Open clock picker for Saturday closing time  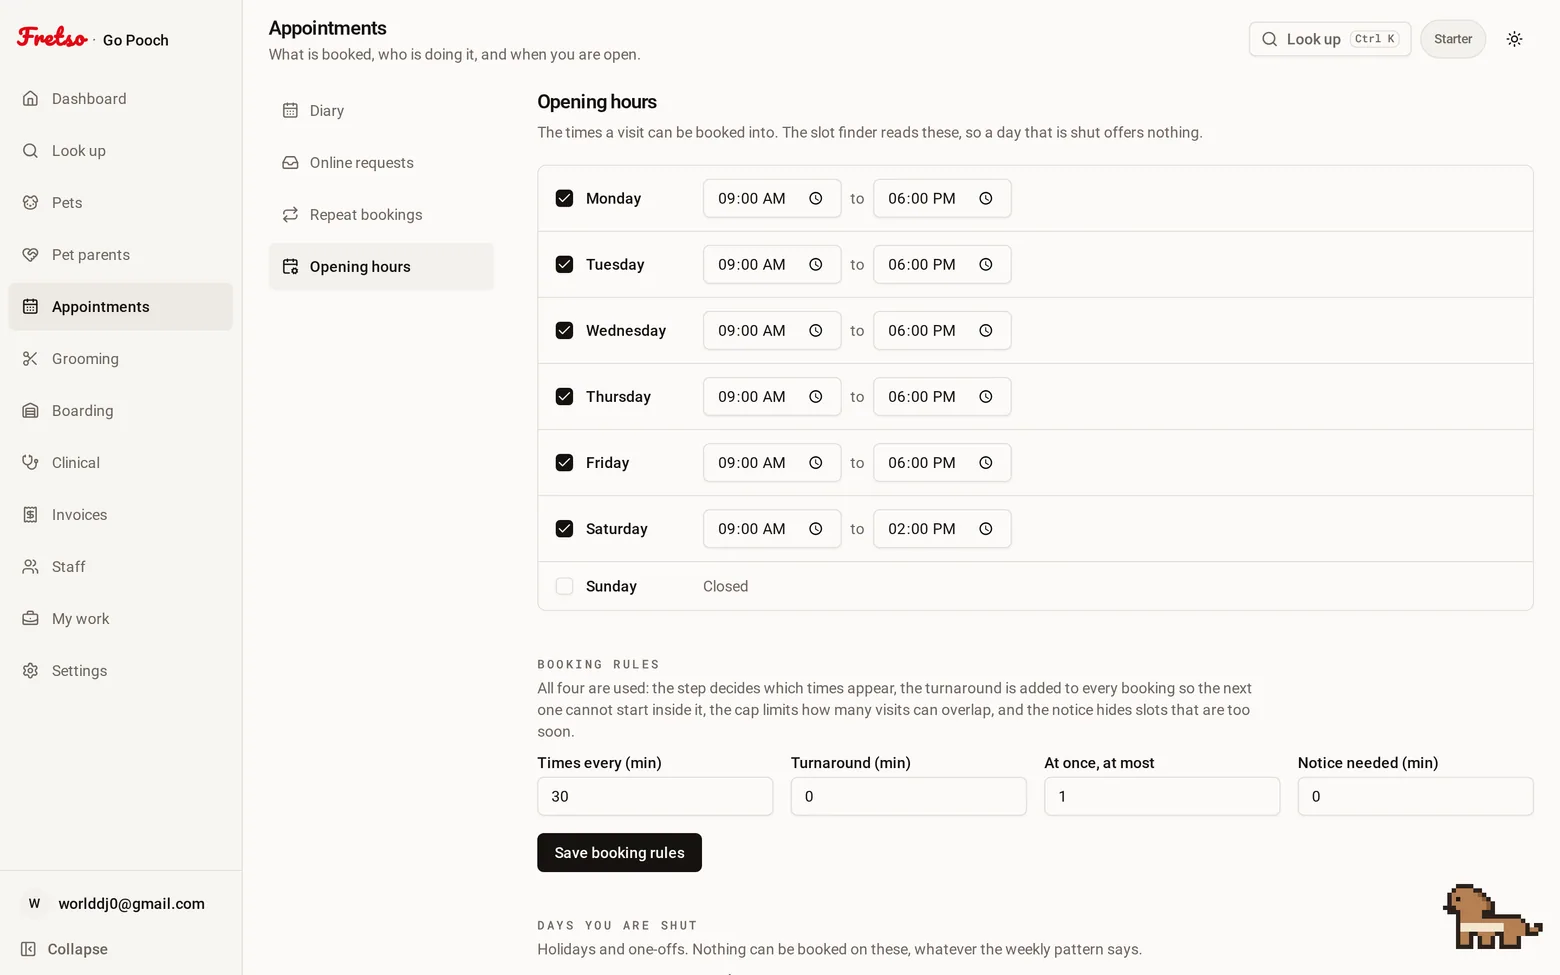tap(985, 528)
